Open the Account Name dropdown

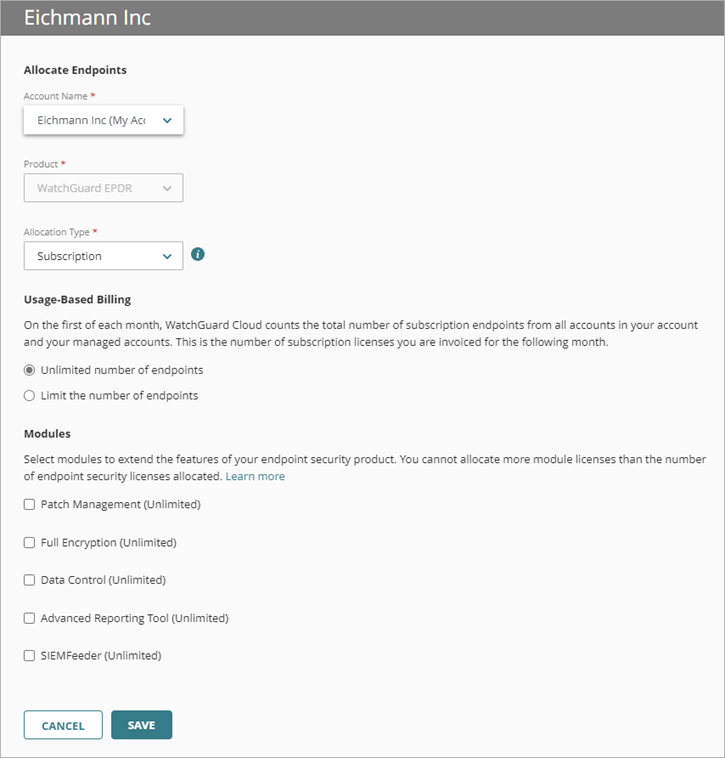104,120
